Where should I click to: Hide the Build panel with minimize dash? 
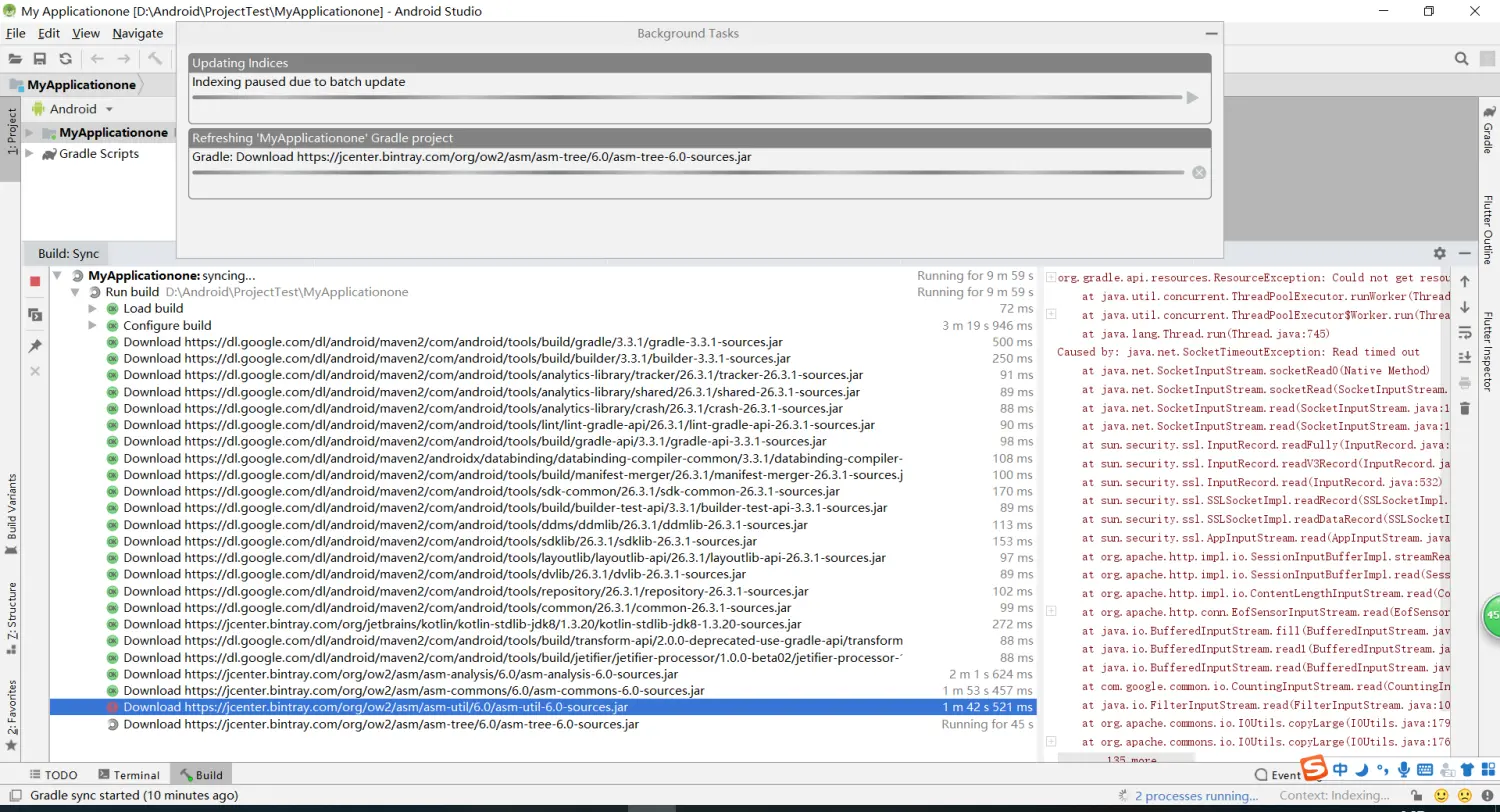coord(1464,254)
